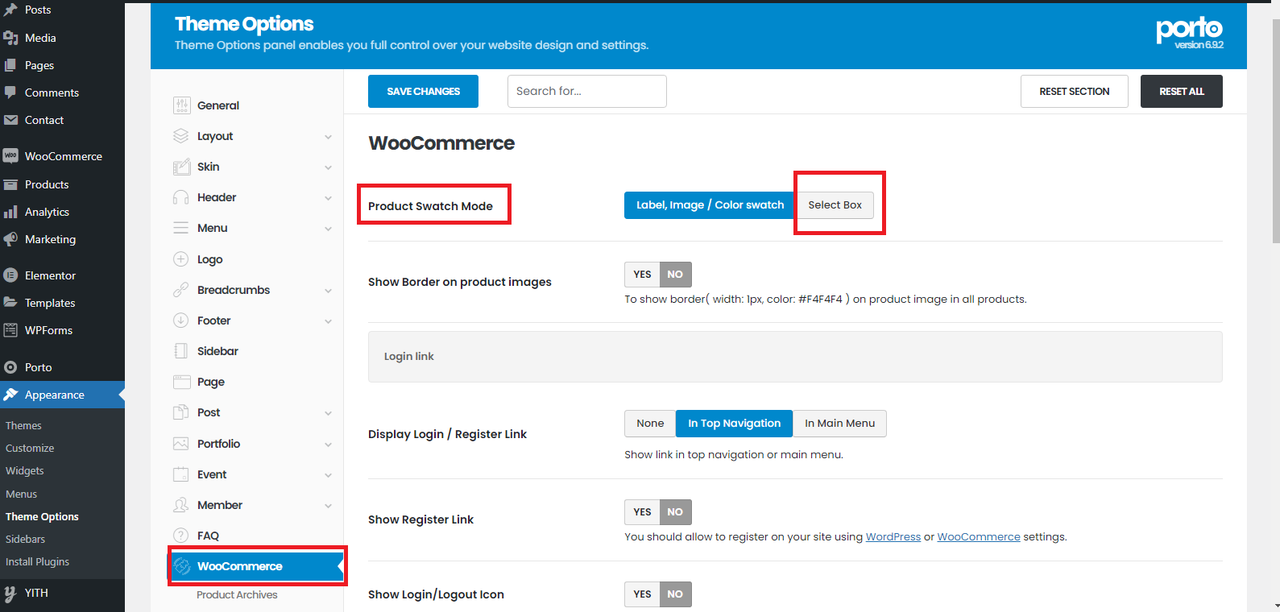Set Show Border on product images to NO
The image size is (1280, 612).
675,274
